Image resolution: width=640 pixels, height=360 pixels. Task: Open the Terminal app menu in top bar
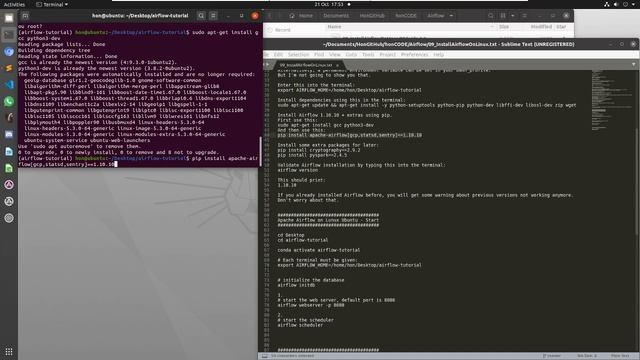[52, 4]
